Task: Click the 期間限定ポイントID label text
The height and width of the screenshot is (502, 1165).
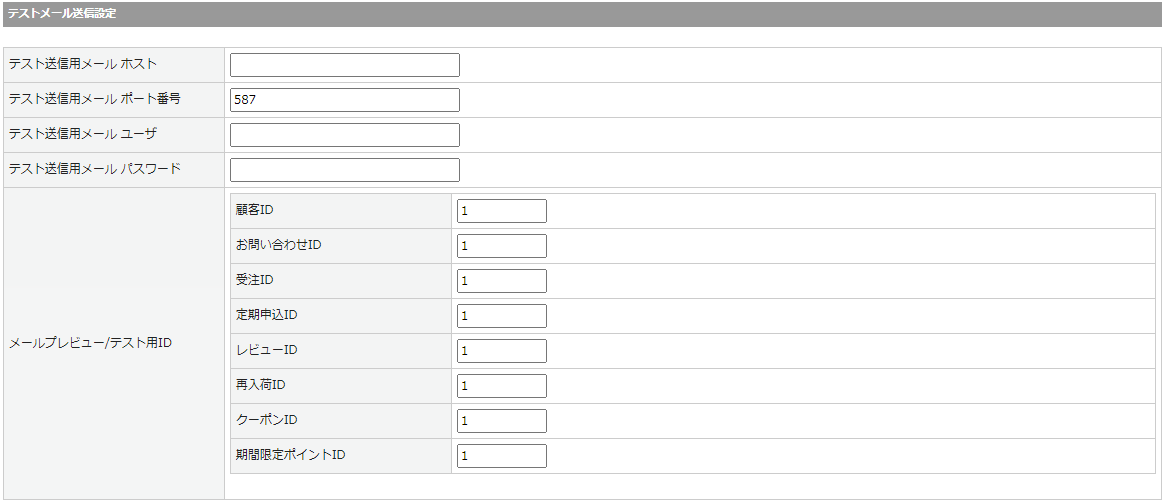Action: coord(291,455)
